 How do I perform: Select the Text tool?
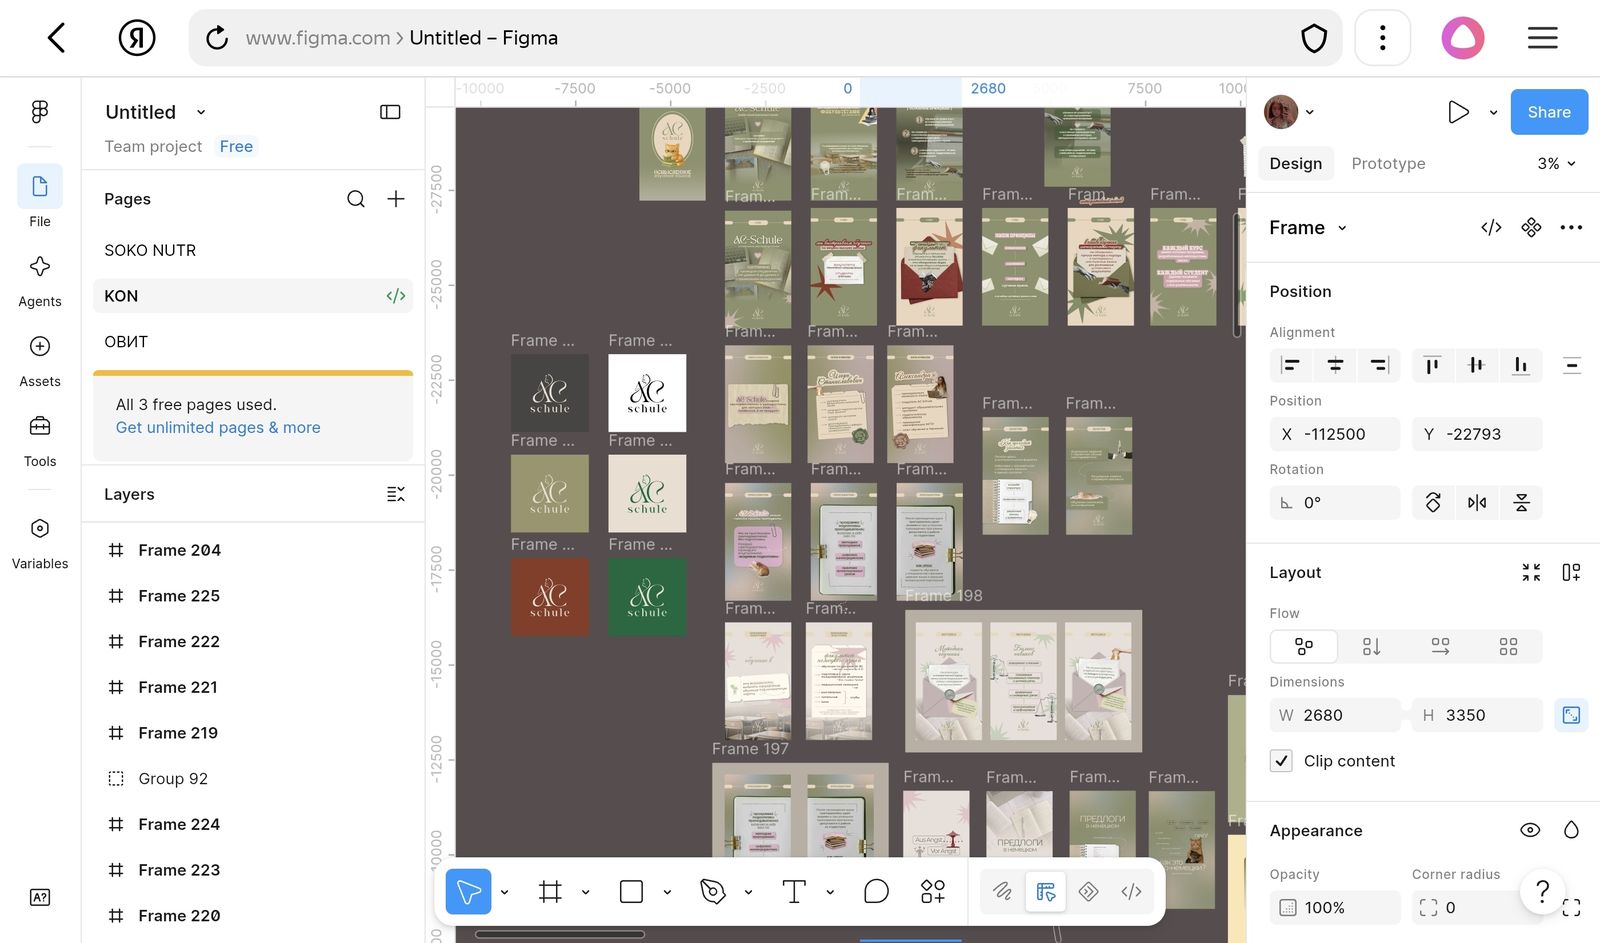[x=794, y=891]
